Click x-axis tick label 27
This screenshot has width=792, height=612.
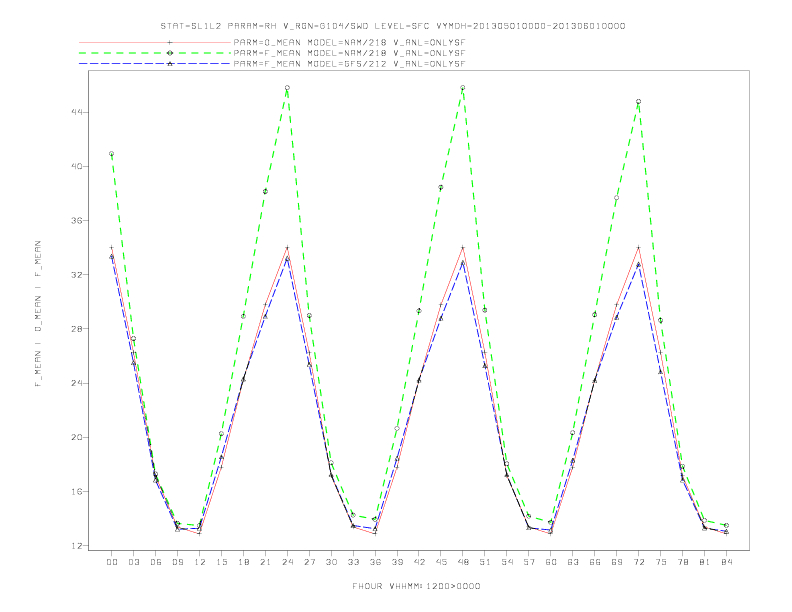(309, 562)
